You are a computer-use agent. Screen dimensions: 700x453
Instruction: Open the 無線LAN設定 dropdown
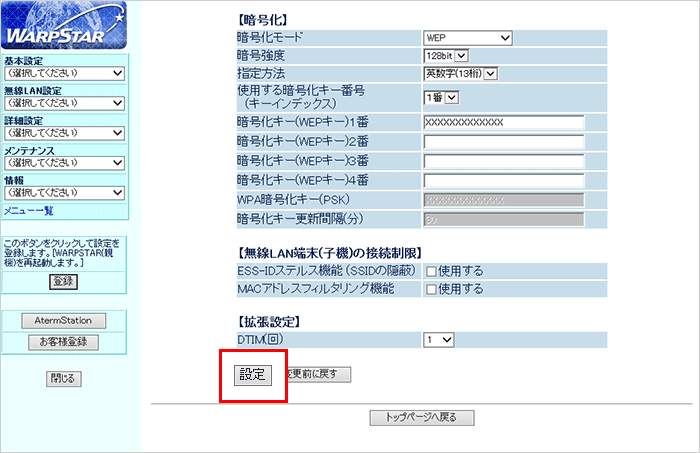point(64,103)
